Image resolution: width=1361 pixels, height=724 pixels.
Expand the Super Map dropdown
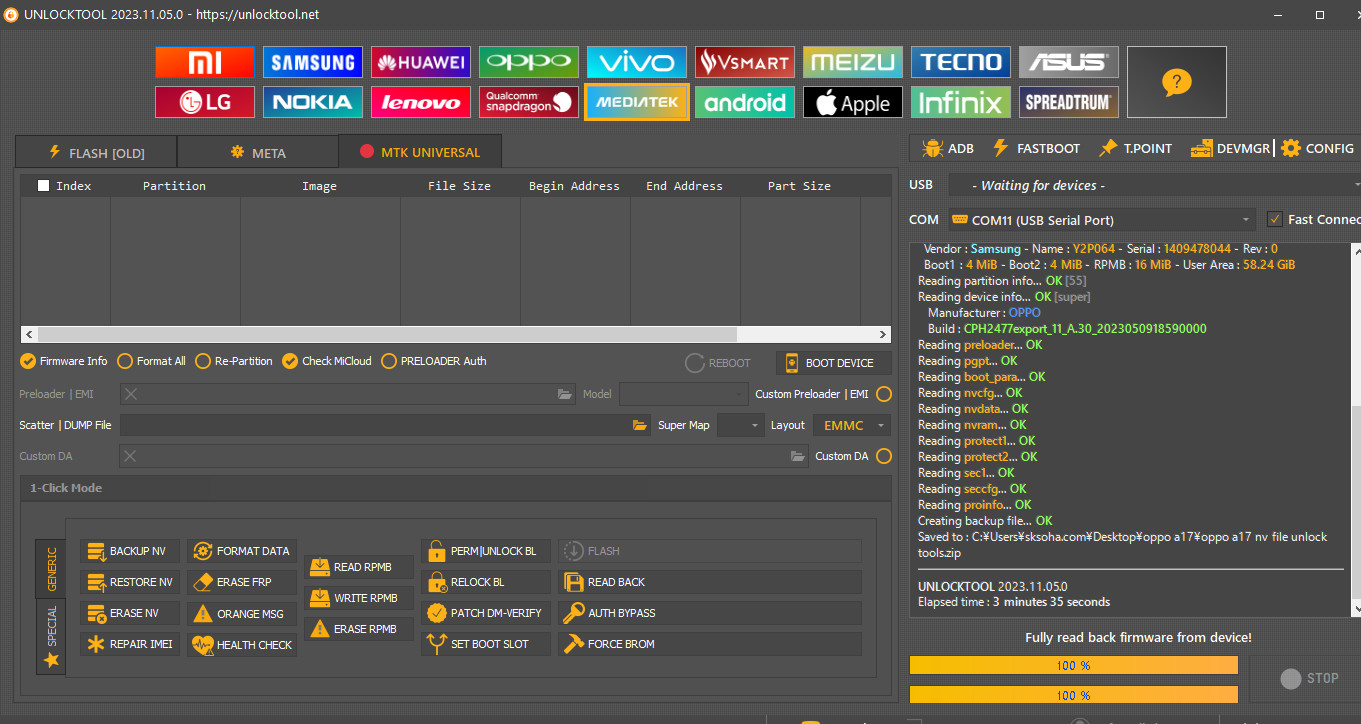(741, 425)
